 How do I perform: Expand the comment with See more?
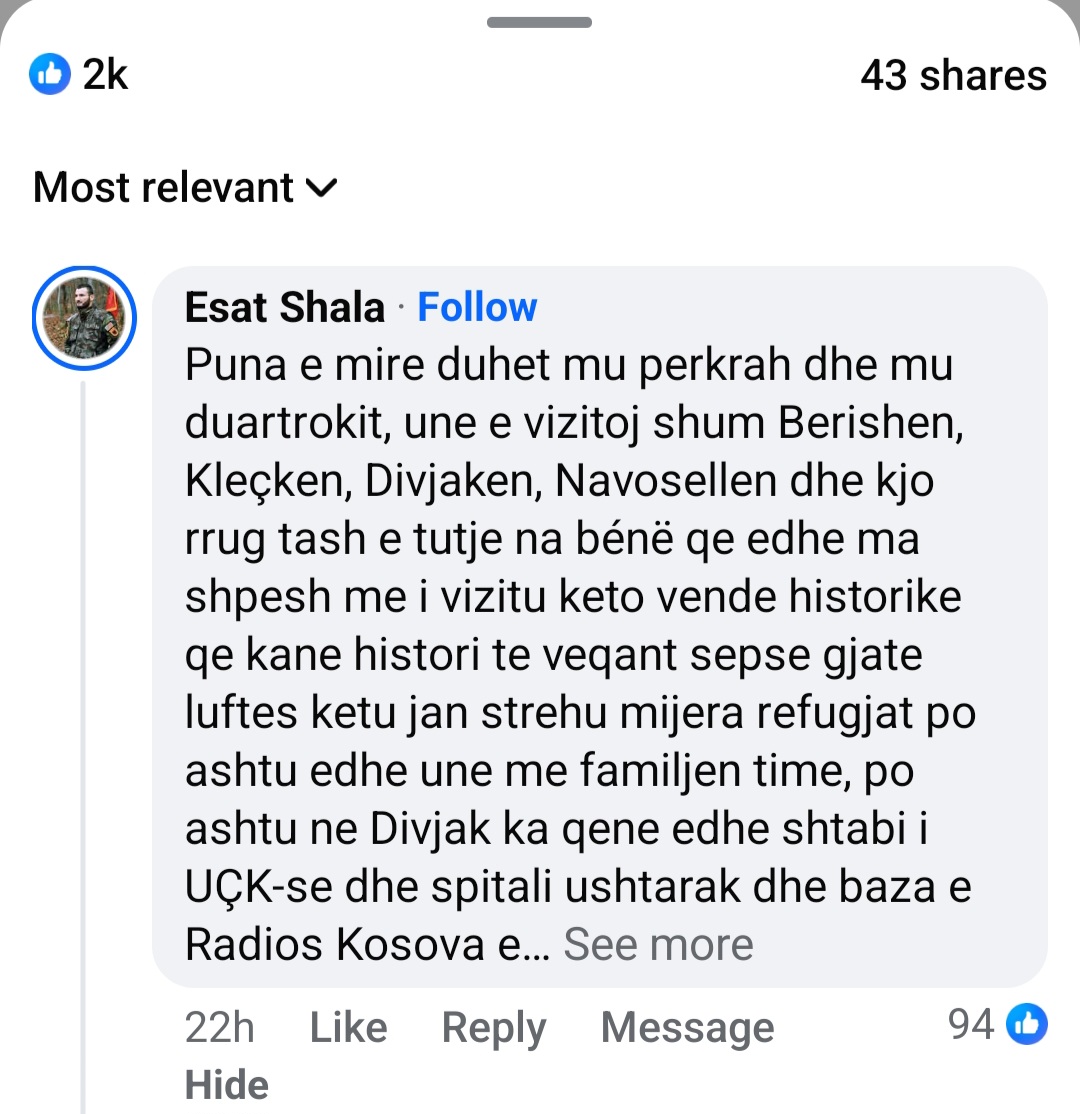(x=658, y=944)
